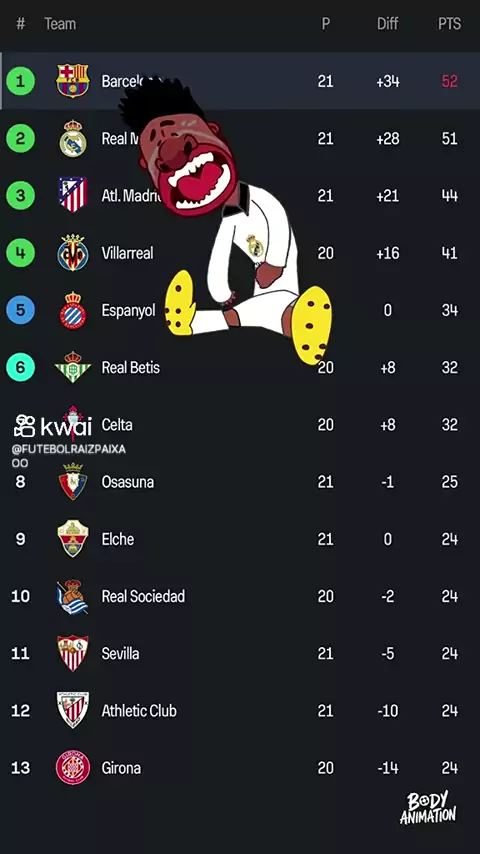Viewport: 480px width, 854px height.
Task: Click the Athletic Club crest
Action: pos(72,710)
